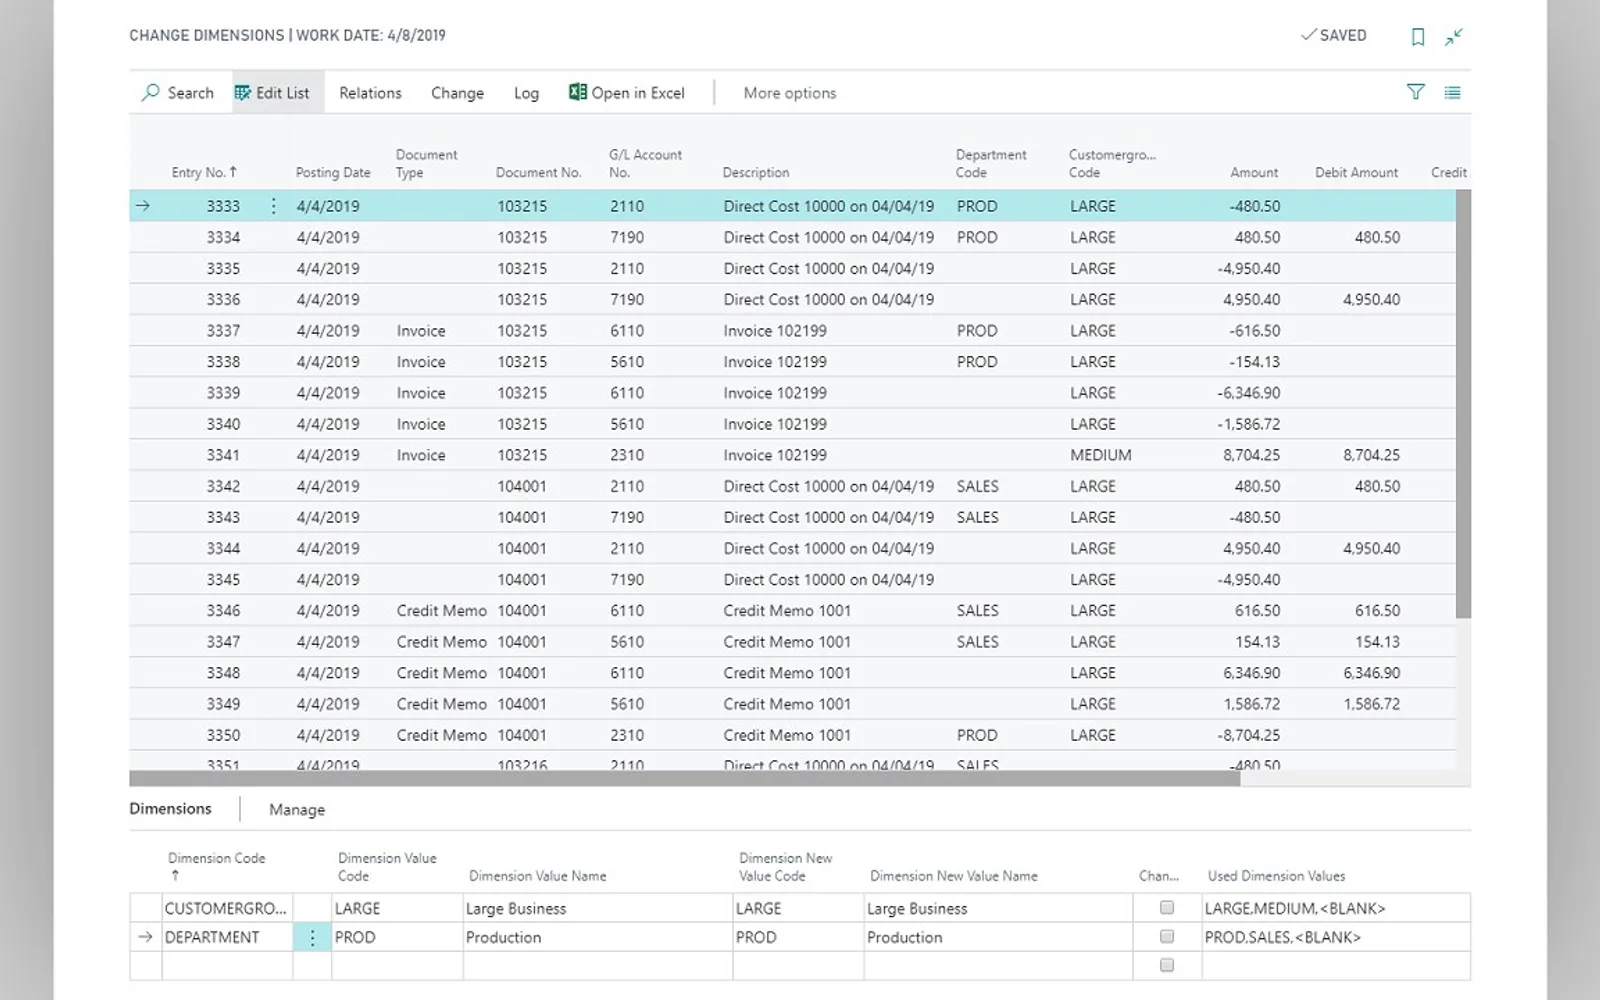
Task: Click amount 8,704.25 in Debit column
Action: [1371, 455]
